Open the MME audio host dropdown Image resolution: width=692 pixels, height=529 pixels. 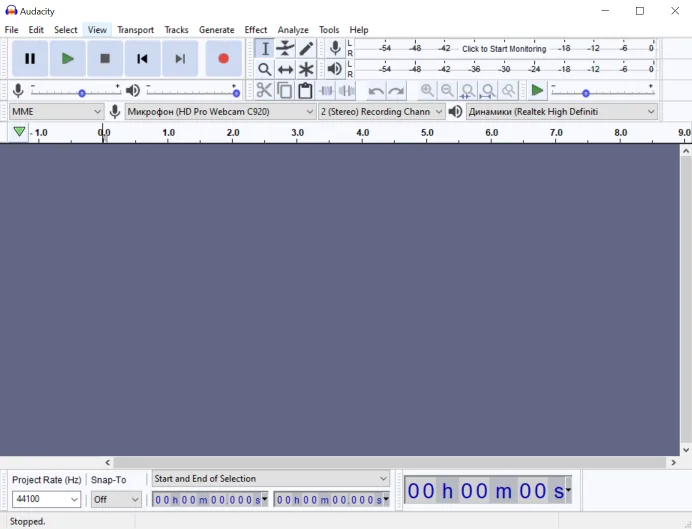(x=56, y=112)
